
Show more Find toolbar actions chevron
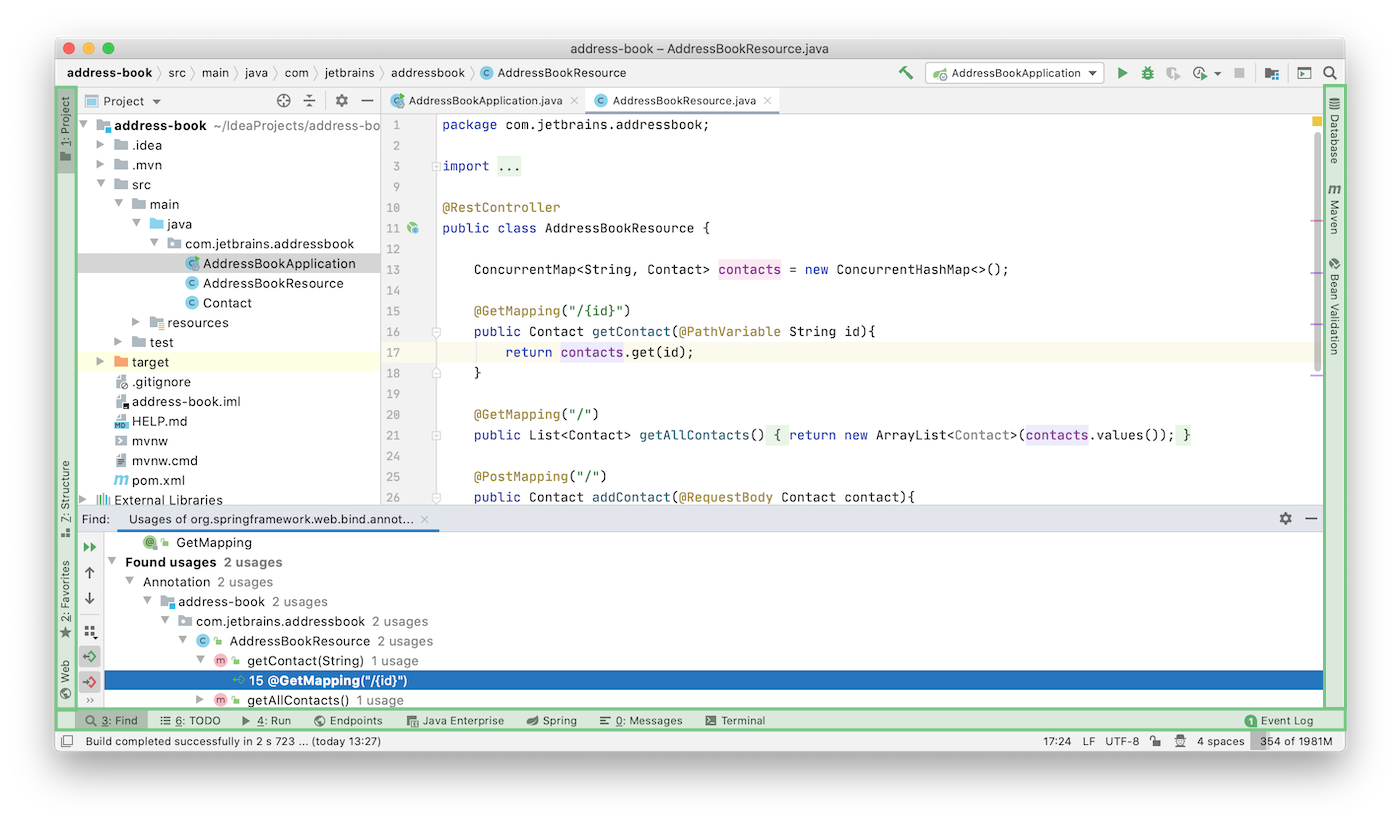tap(90, 700)
